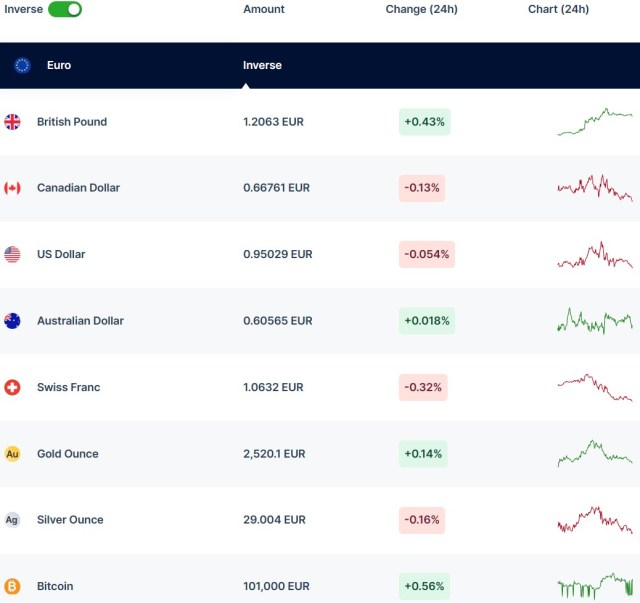Select the 2,520.1 EUR gold amount
This screenshot has width=640, height=603.
tap(274, 454)
